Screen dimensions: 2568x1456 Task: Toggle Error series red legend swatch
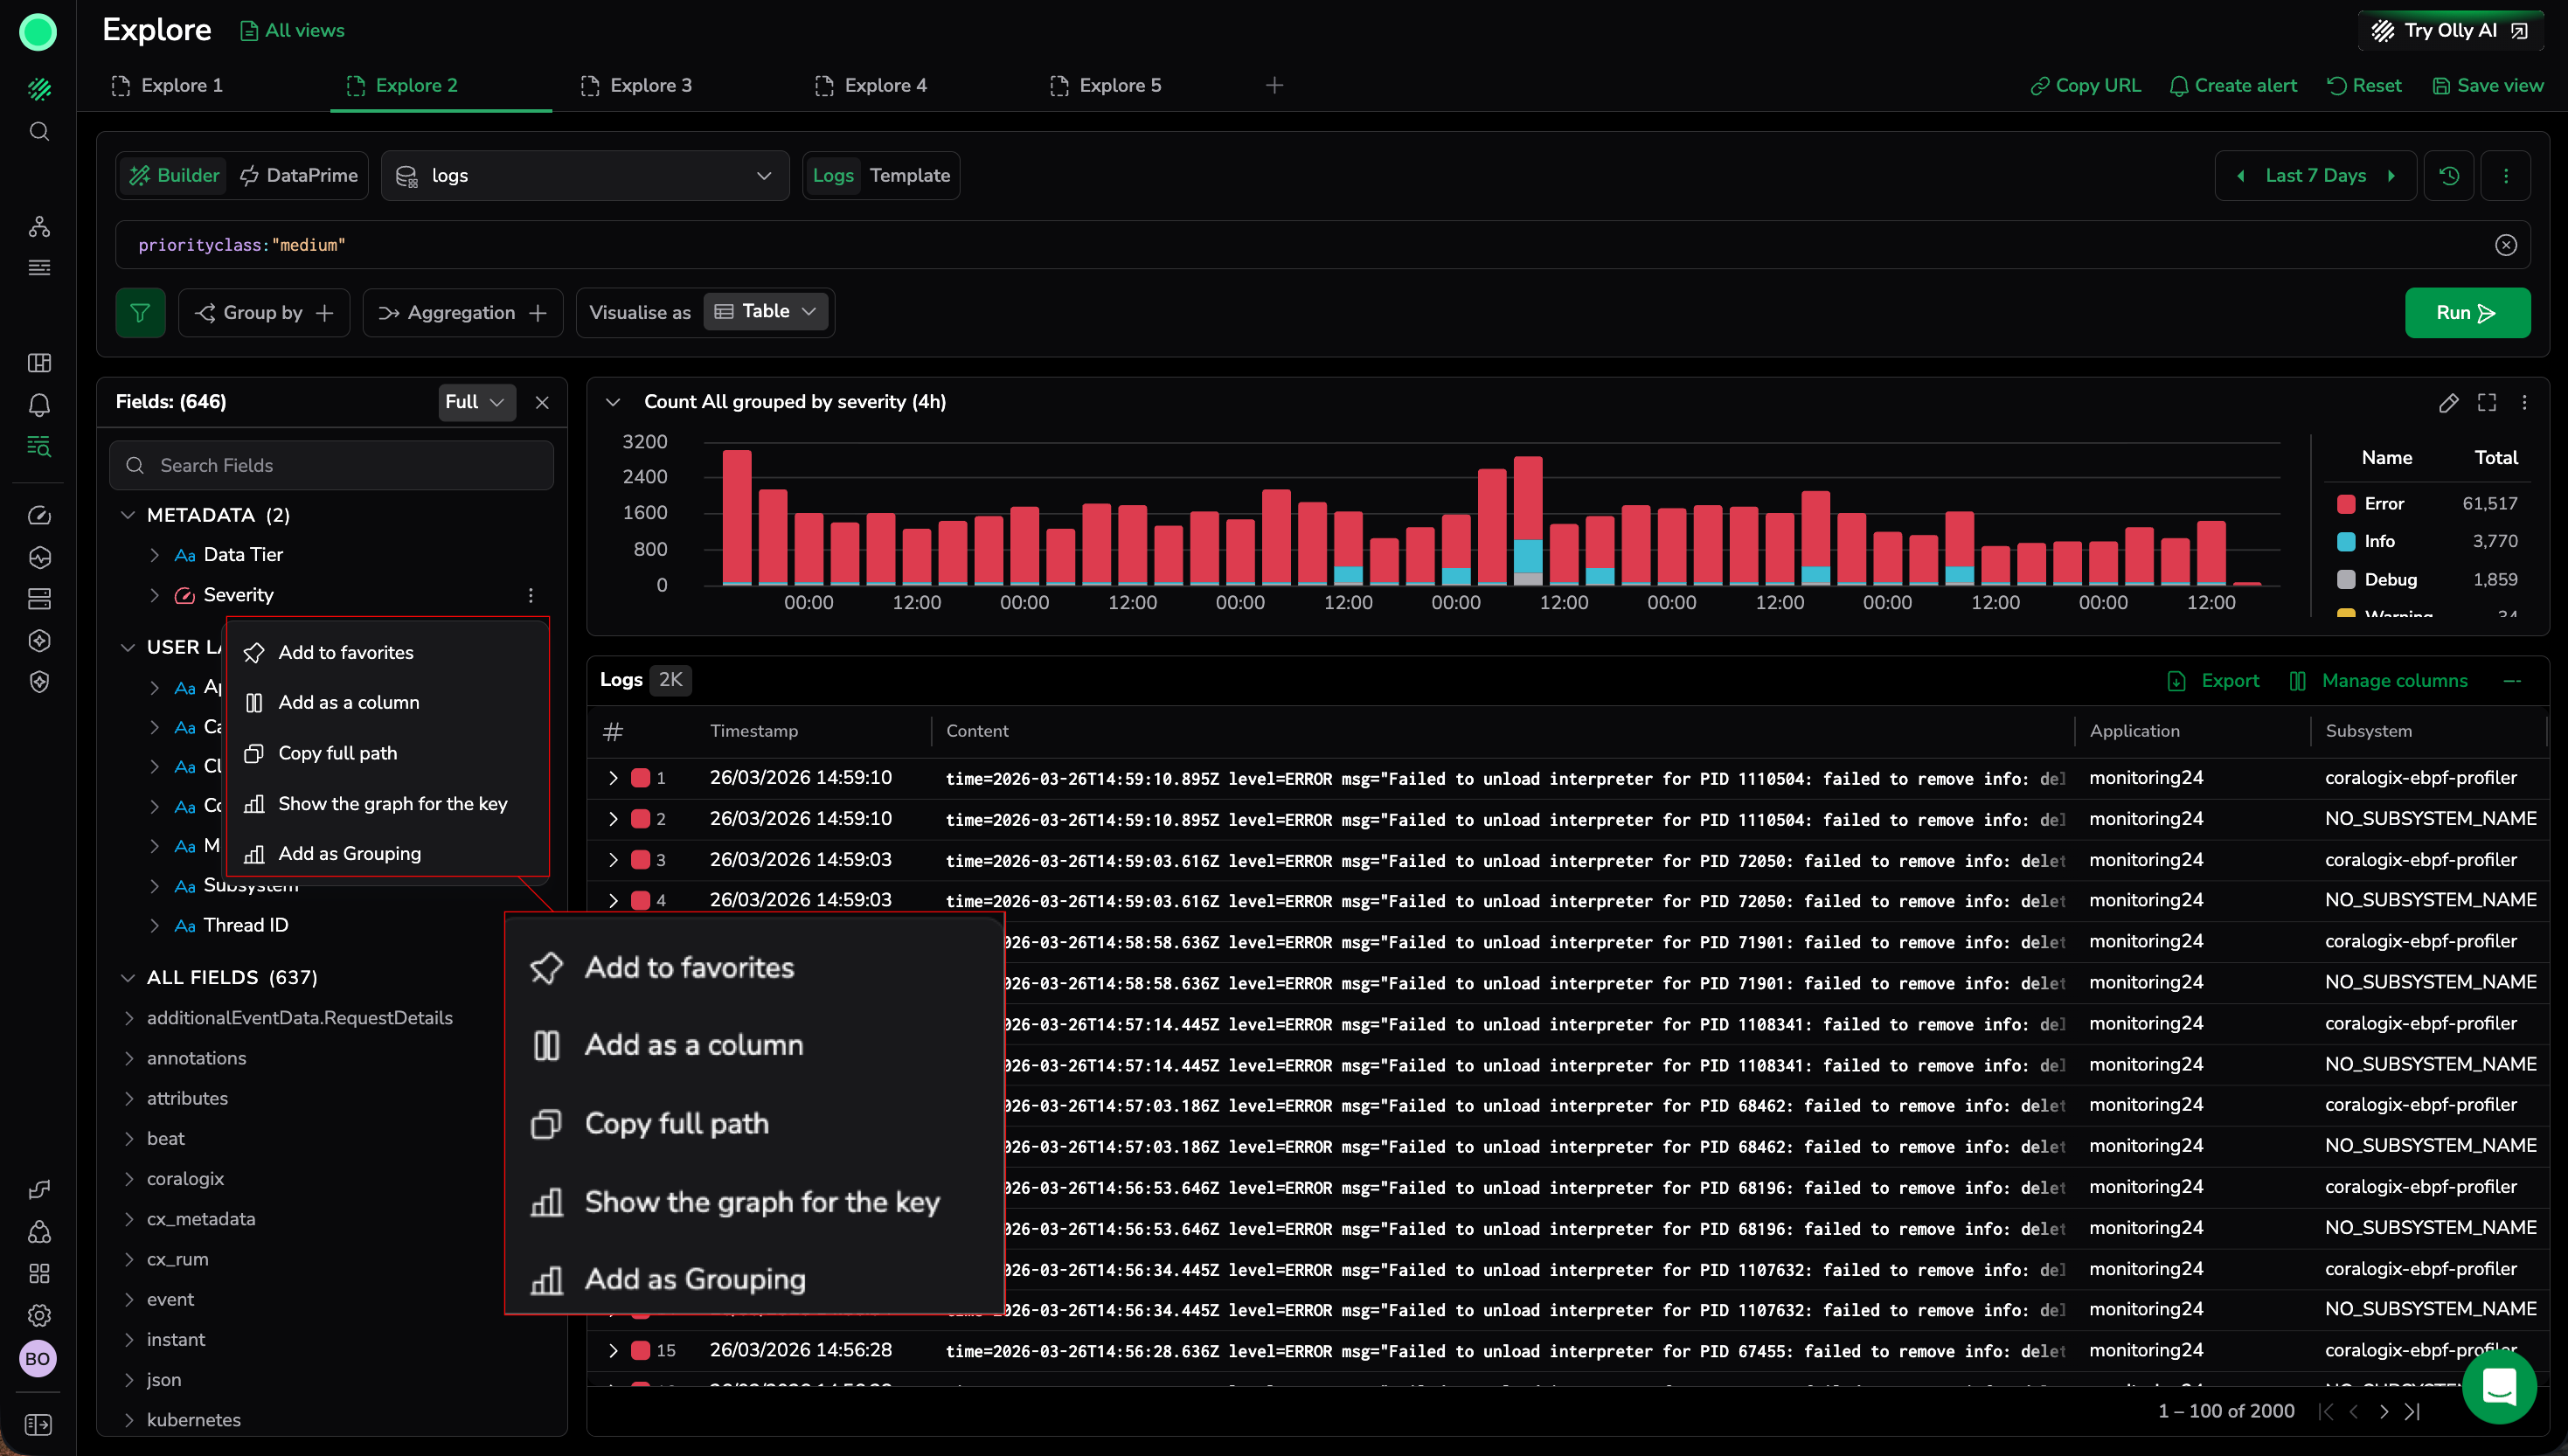2346,504
